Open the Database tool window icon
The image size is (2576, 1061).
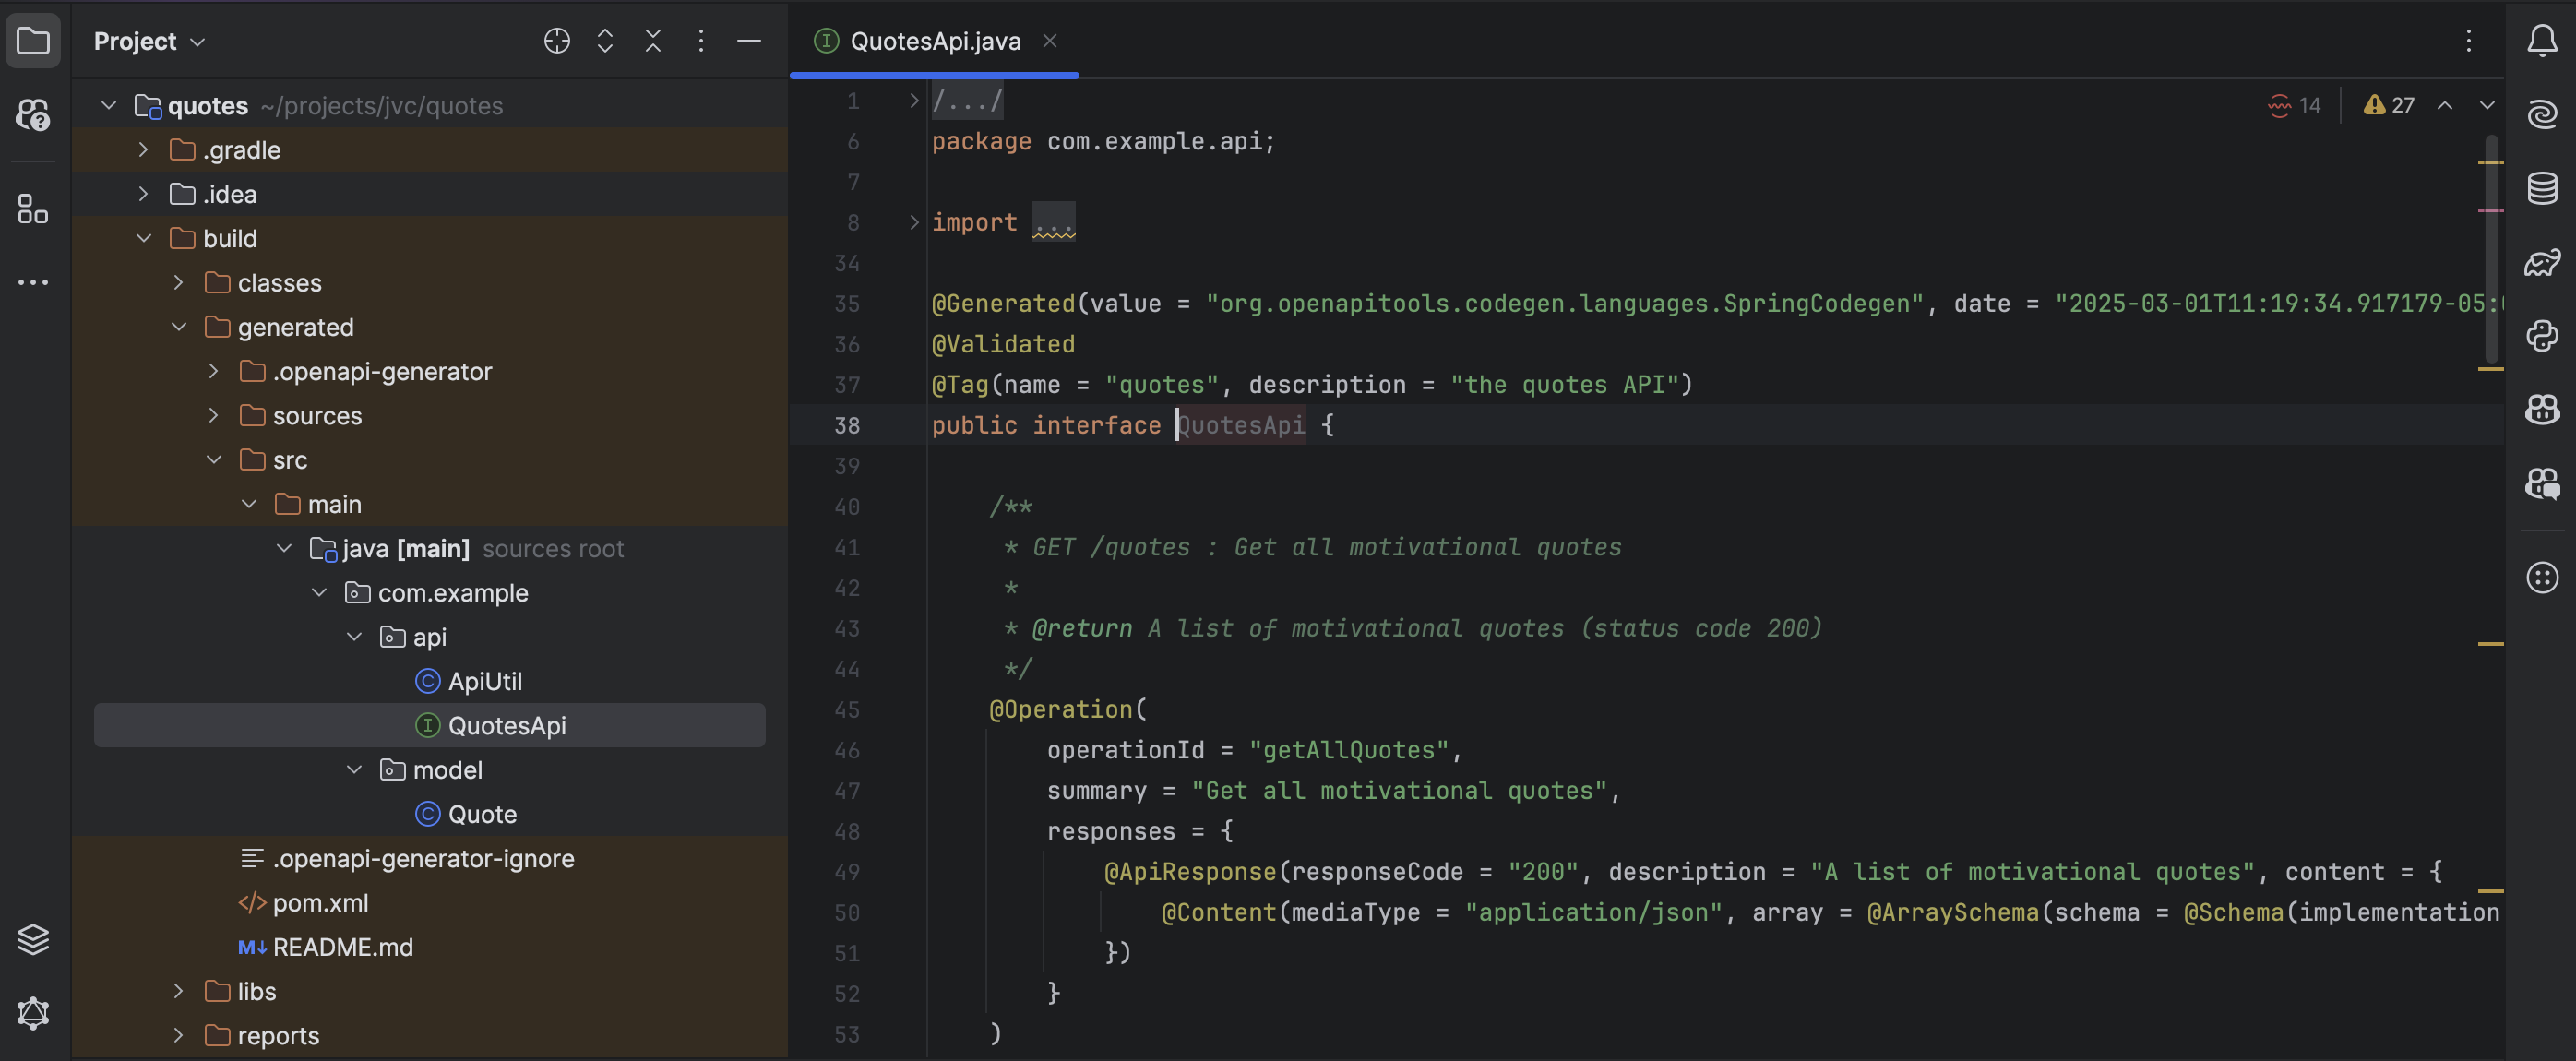[2542, 188]
